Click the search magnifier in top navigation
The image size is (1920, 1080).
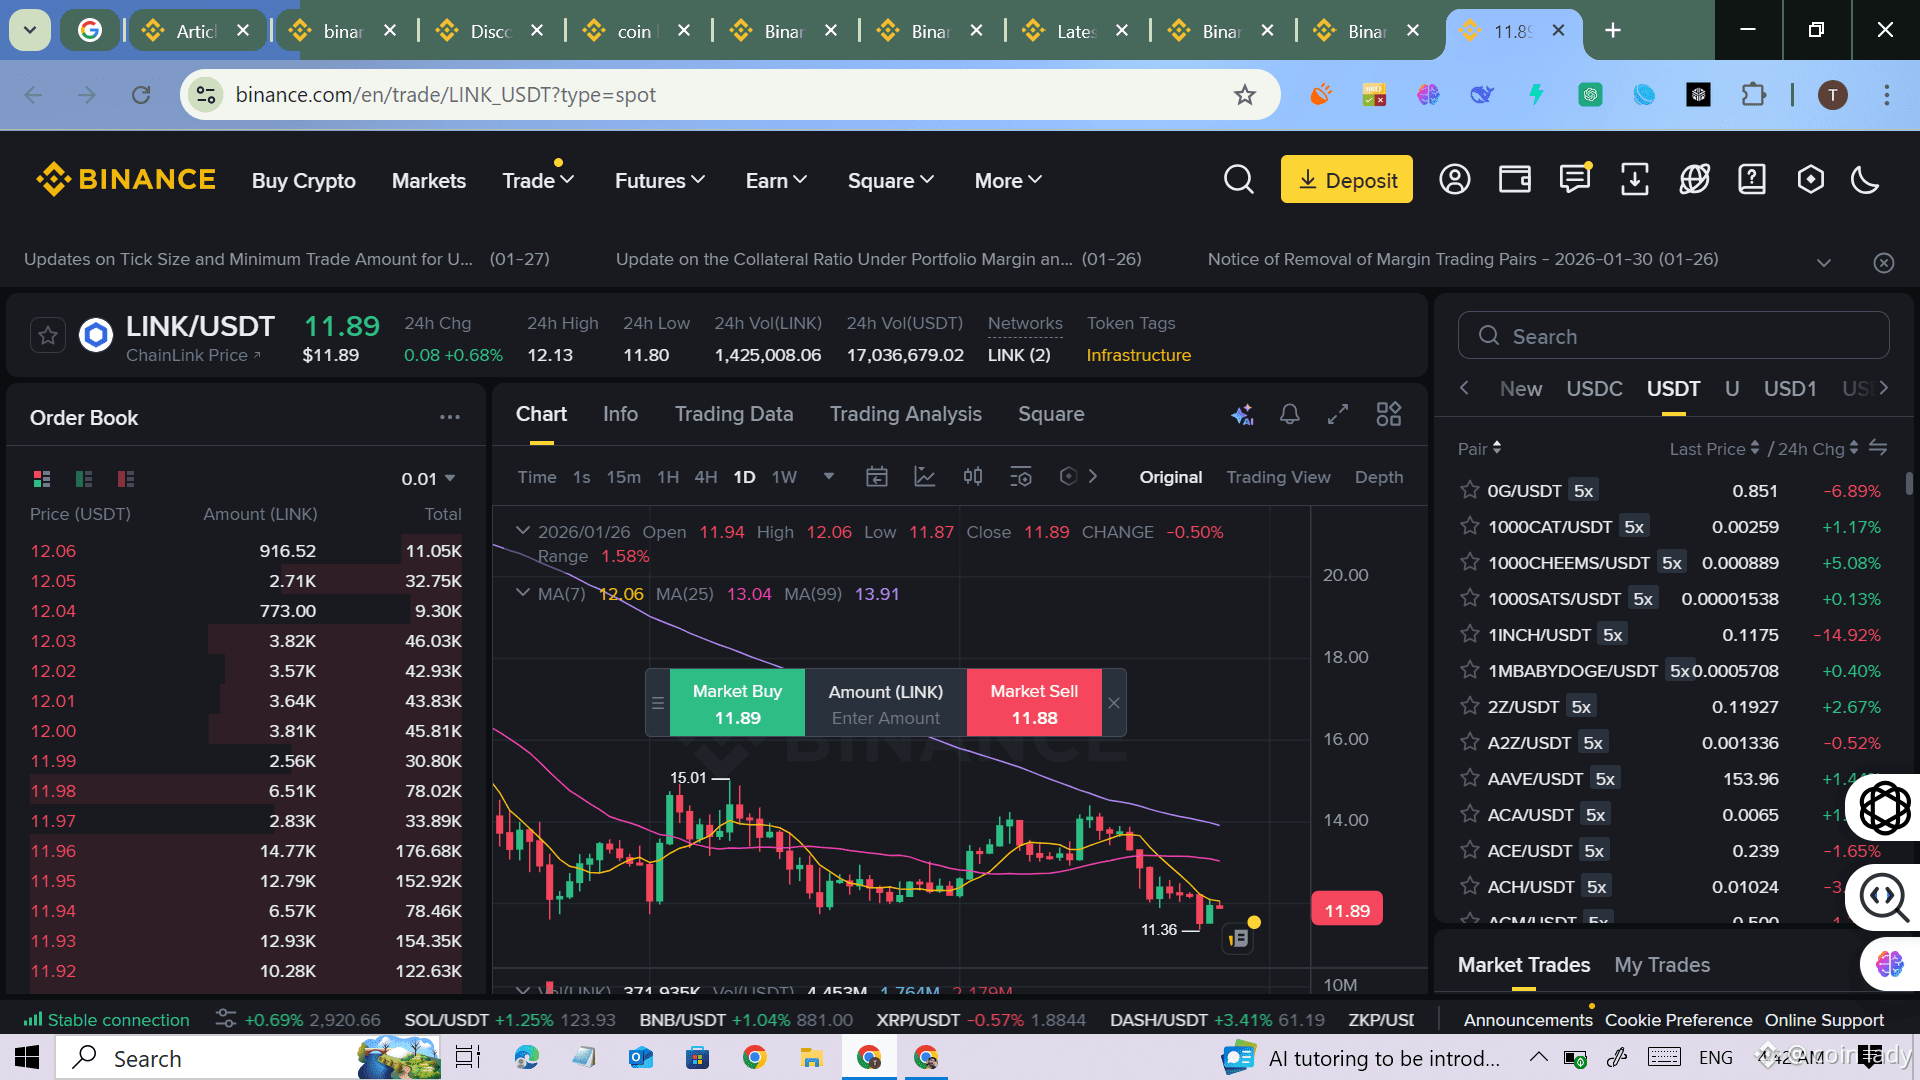[1238, 180]
